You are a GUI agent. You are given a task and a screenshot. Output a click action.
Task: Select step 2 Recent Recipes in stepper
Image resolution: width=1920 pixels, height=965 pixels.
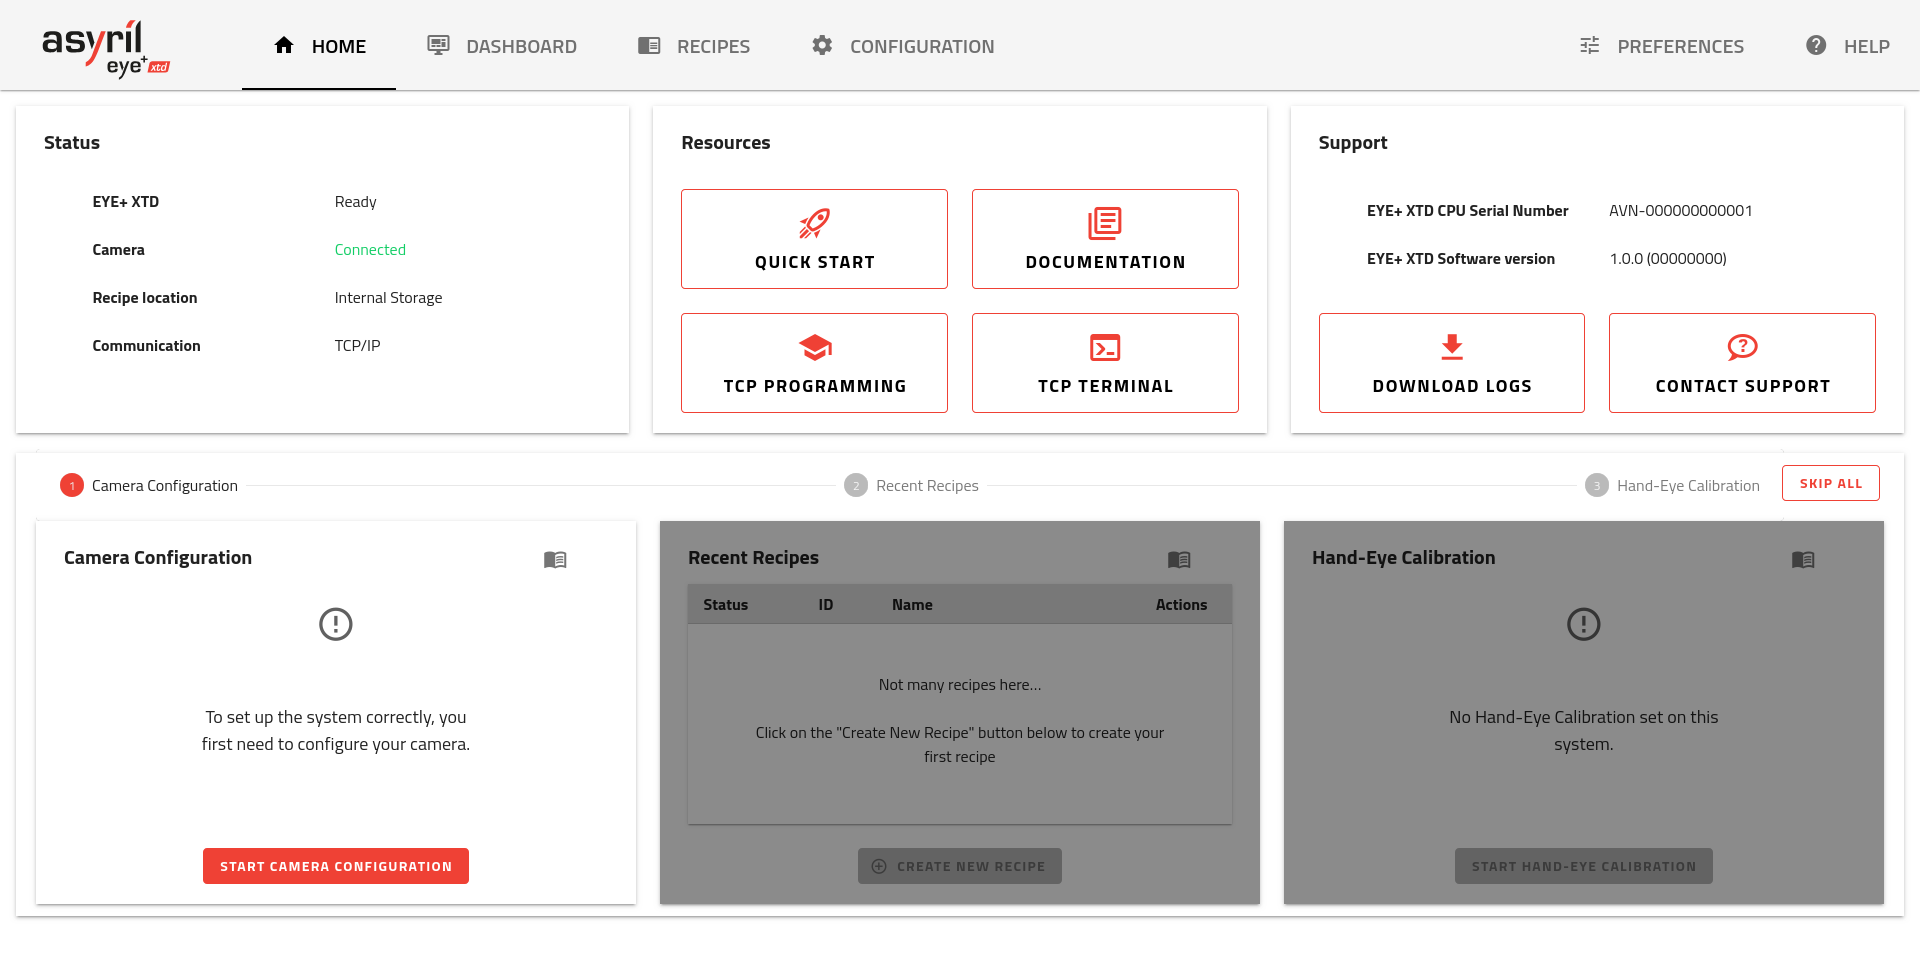[x=911, y=485]
